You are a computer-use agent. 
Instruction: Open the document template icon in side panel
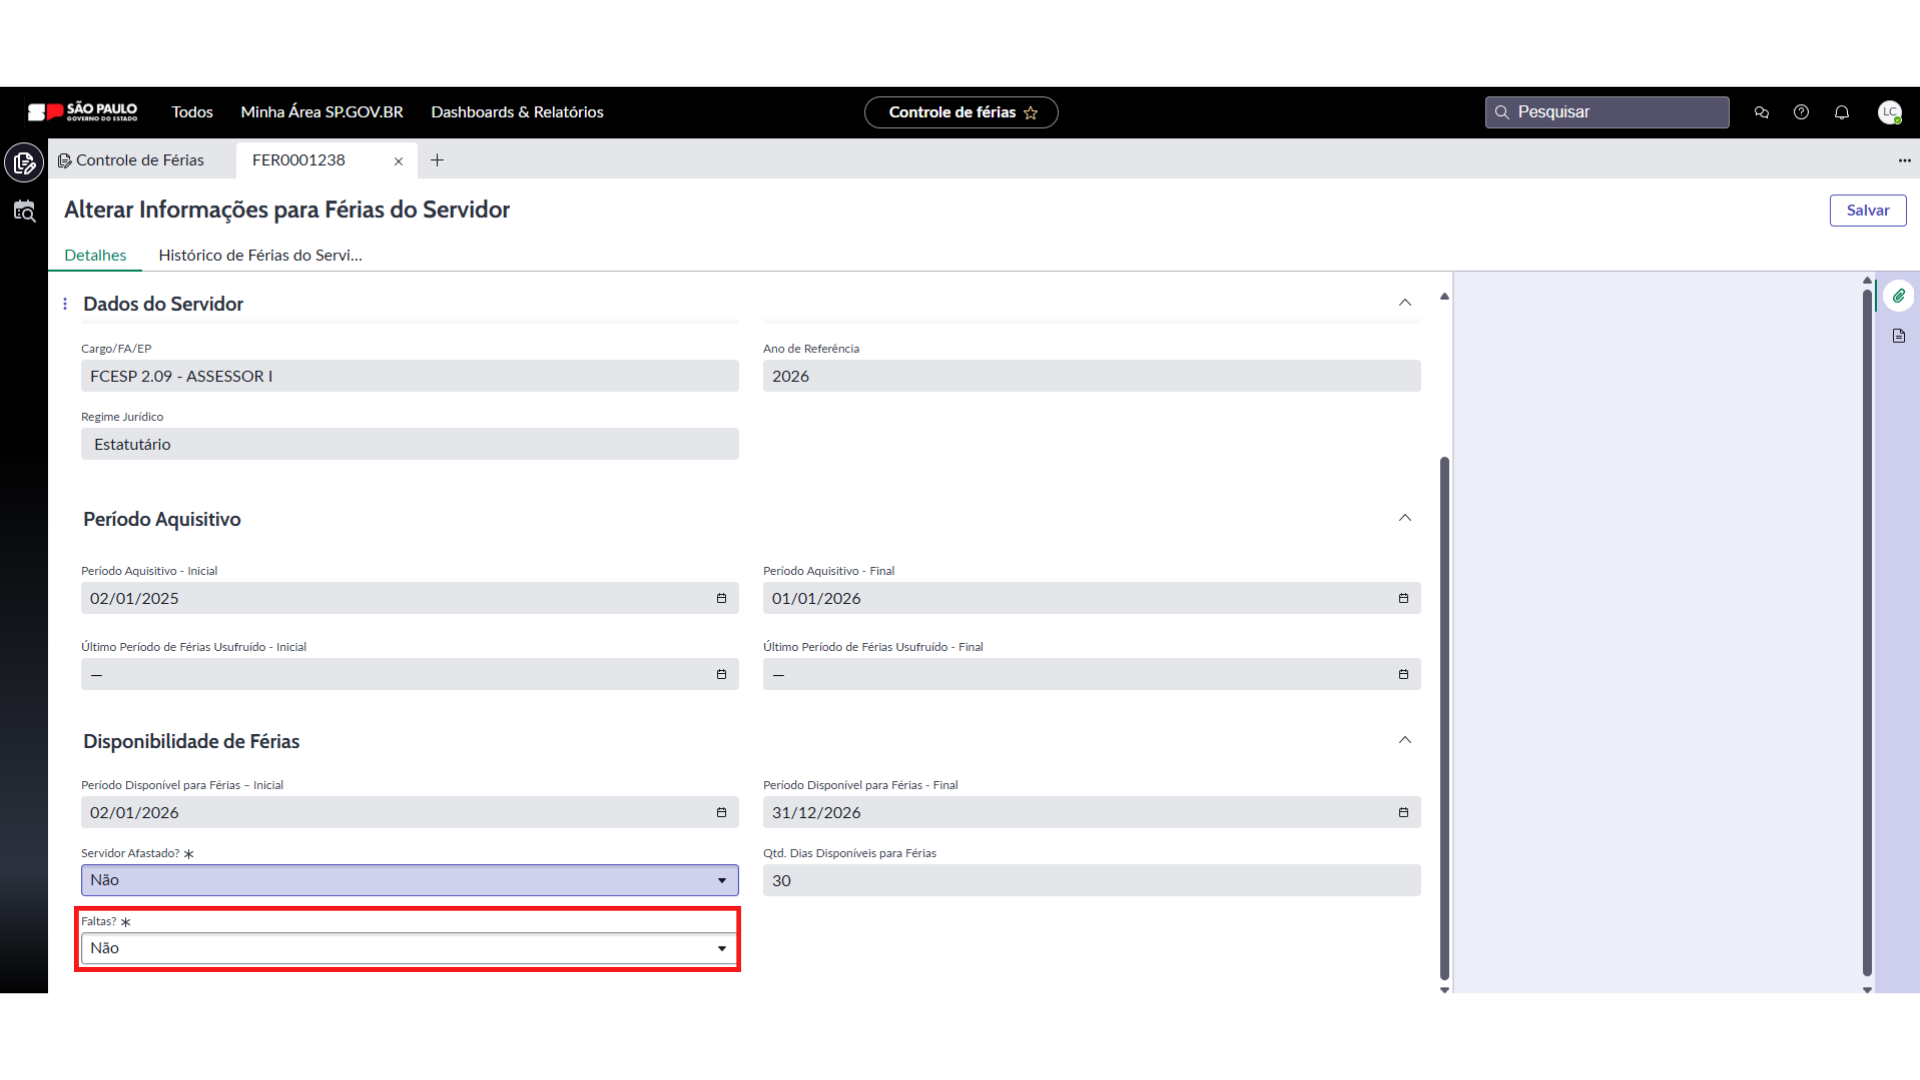1898,336
